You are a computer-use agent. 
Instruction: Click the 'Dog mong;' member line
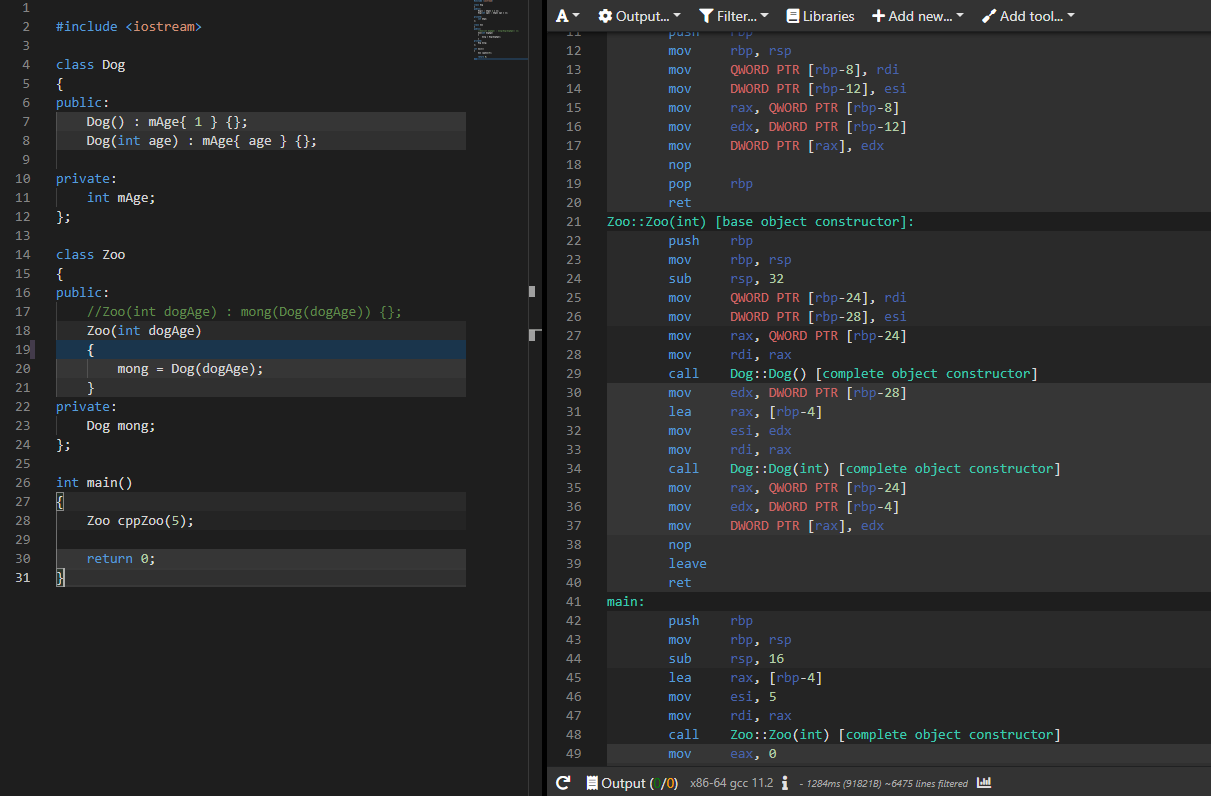coord(121,426)
